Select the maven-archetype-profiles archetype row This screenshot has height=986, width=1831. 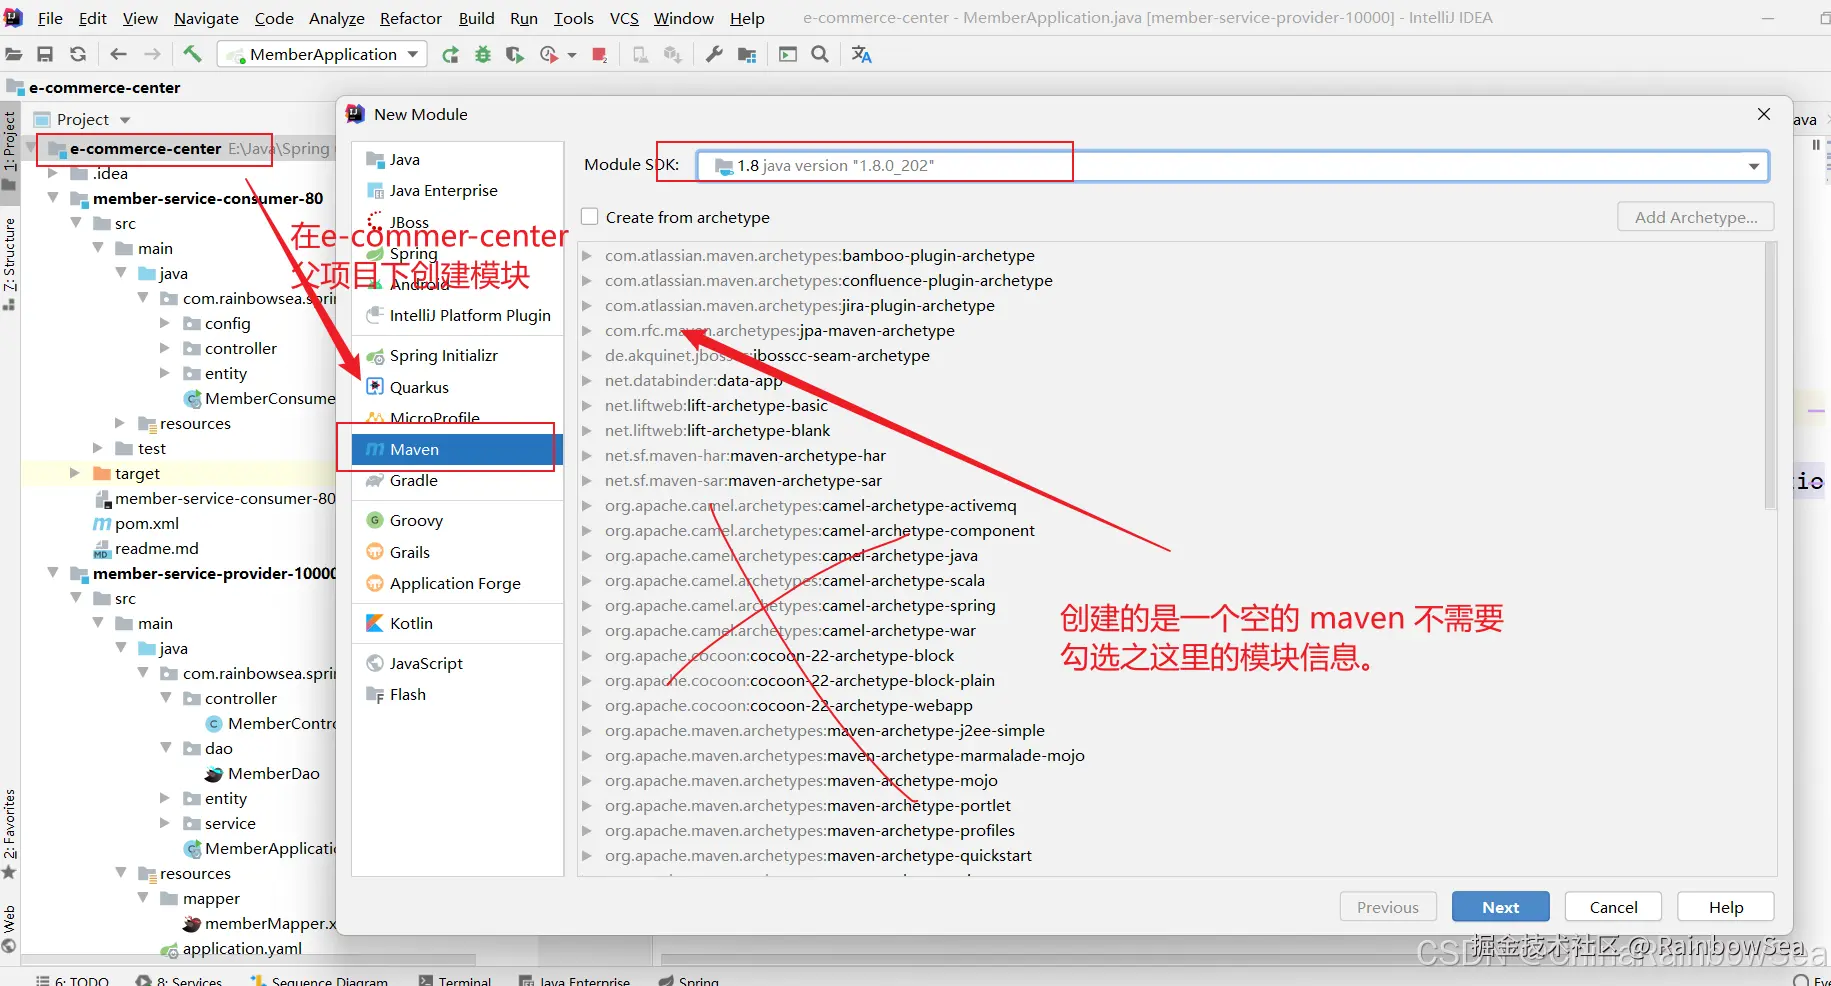[x=1171, y=831]
